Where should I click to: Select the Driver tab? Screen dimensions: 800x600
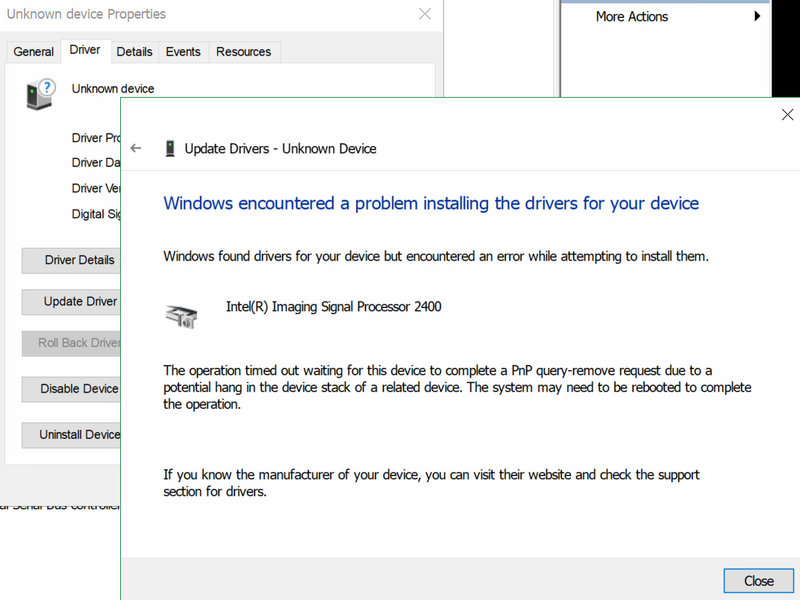click(x=85, y=50)
